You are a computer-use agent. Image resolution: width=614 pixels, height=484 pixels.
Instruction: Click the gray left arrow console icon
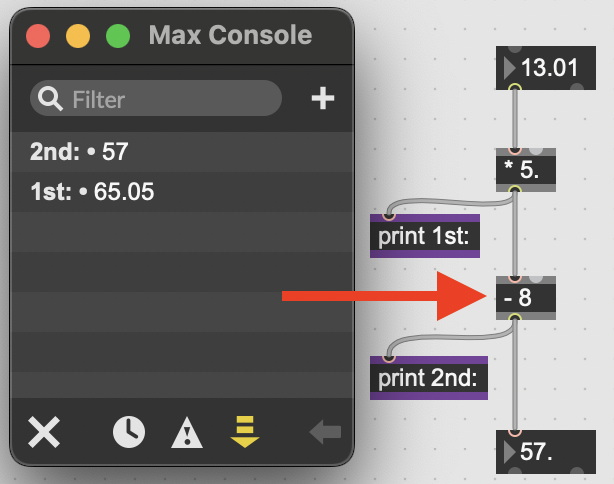[324, 432]
